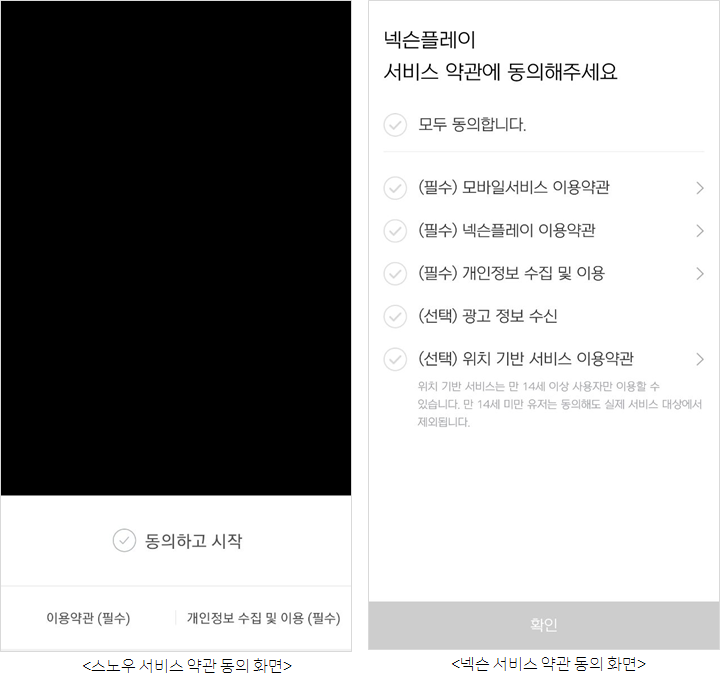Viewport: 720px width, 685px height.
Task: Click (선택) 광고 정보 수신 label text
Action: click(488, 316)
